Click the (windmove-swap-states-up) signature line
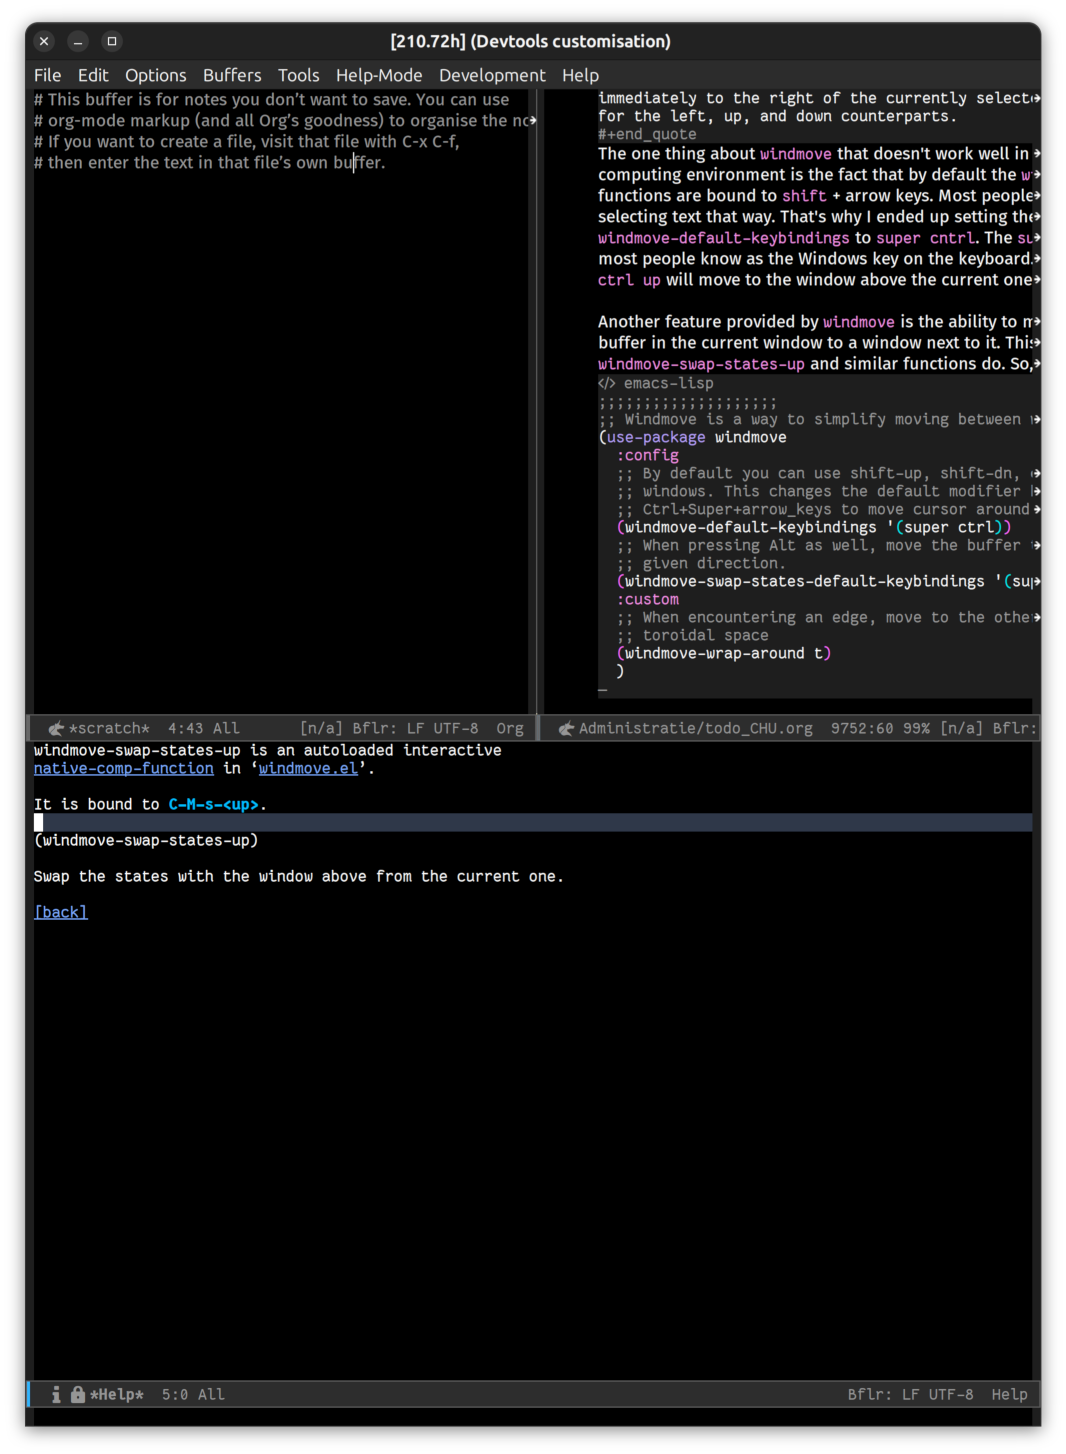 coord(146,841)
